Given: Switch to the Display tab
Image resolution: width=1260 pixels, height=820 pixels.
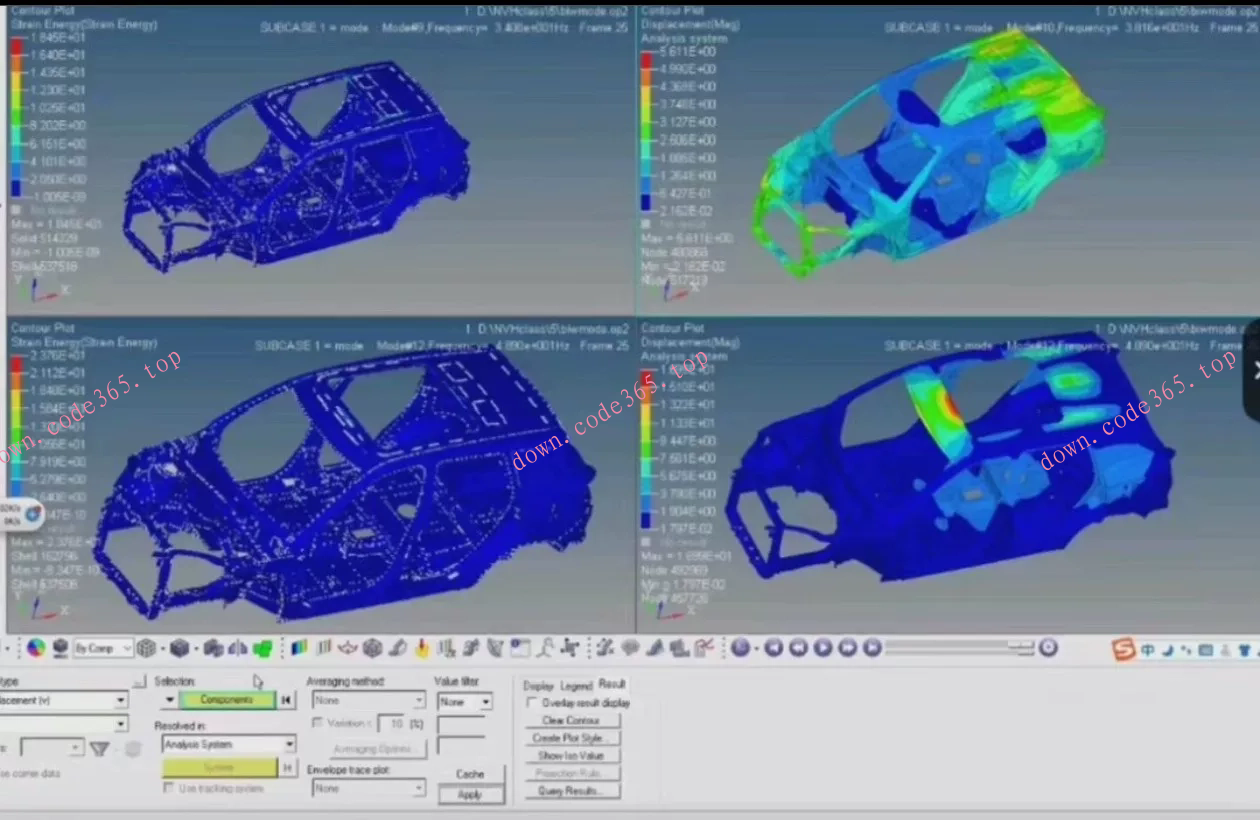Looking at the screenshot, I should click(x=538, y=686).
